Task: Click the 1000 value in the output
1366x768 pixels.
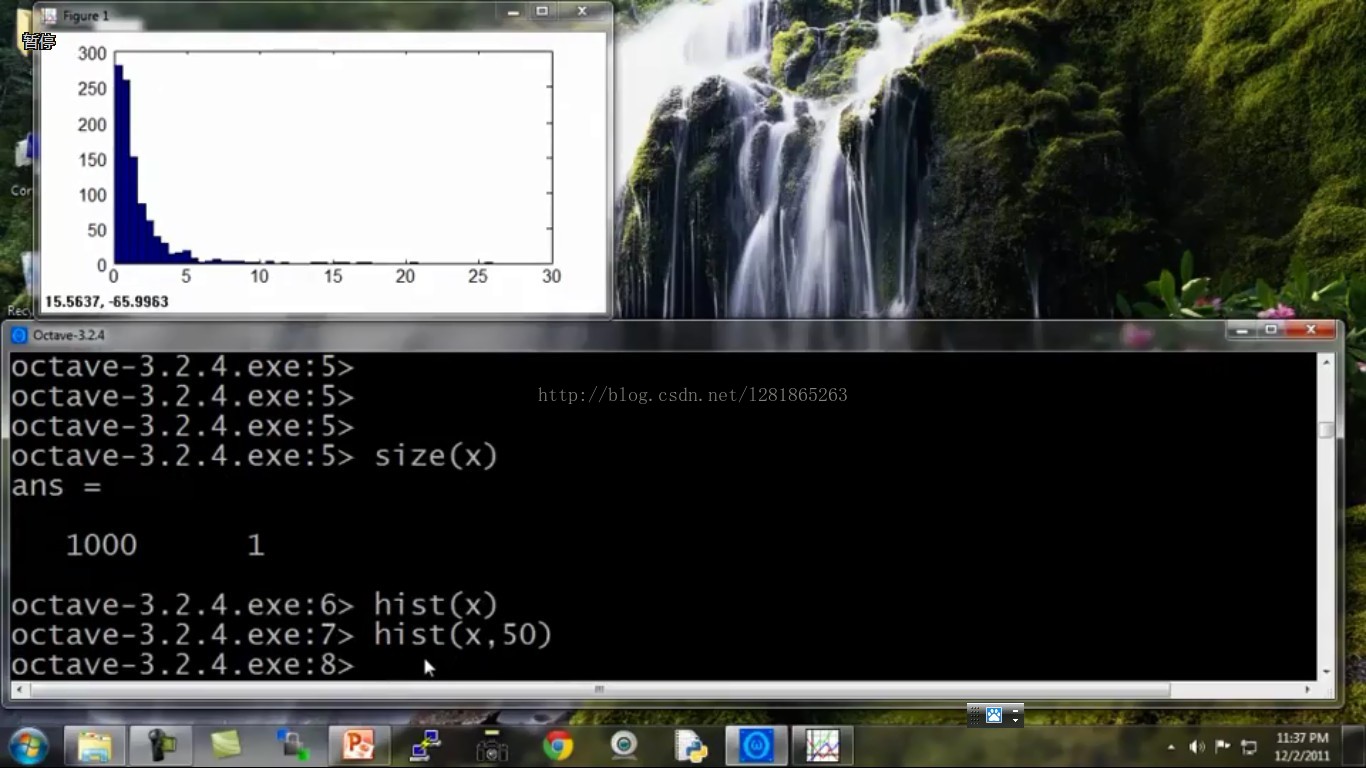Action: [101, 545]
